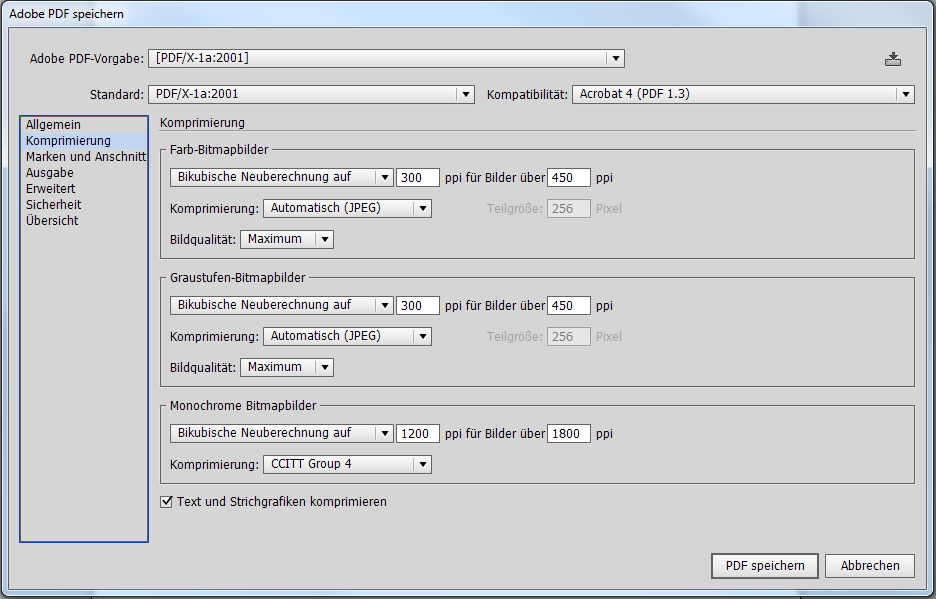The width and height of the screenshot is (936, 599).
Task: Select Ausgabe in the section list
Action: pos(84,173)
